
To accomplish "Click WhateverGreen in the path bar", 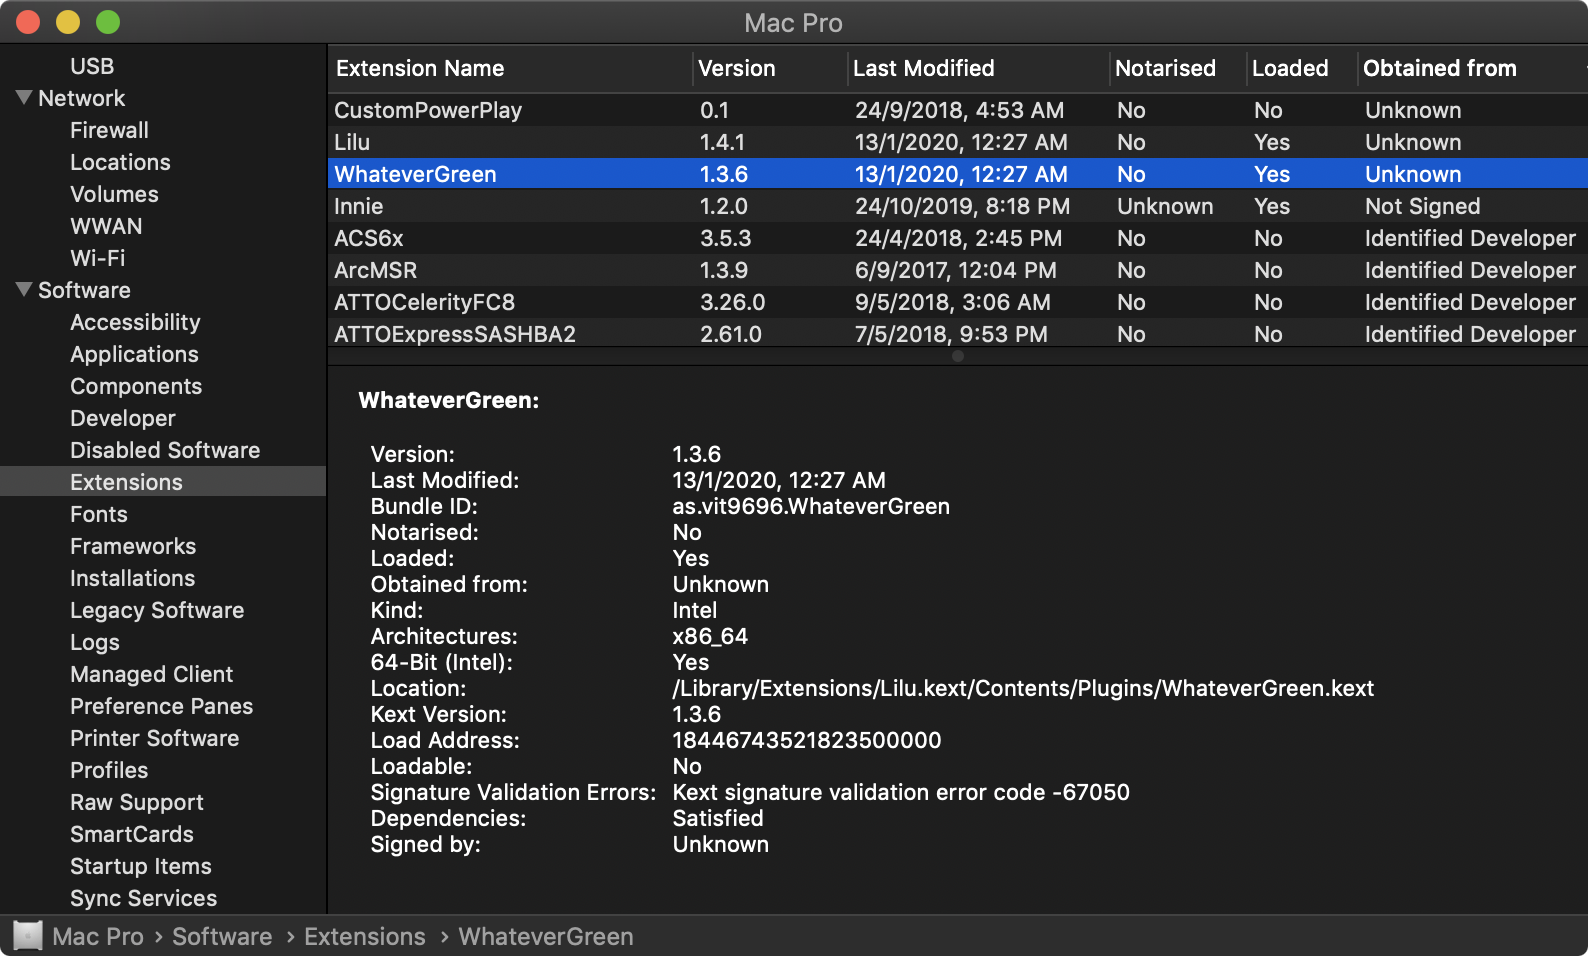I will 546,936.
